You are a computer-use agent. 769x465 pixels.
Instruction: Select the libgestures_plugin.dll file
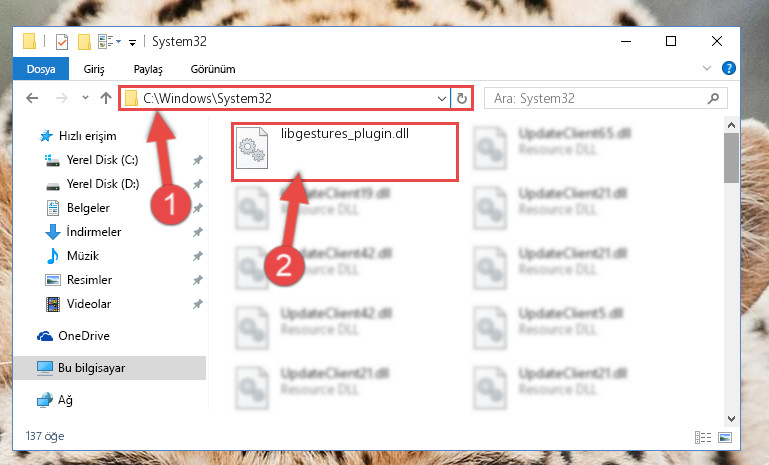[345, 152]
